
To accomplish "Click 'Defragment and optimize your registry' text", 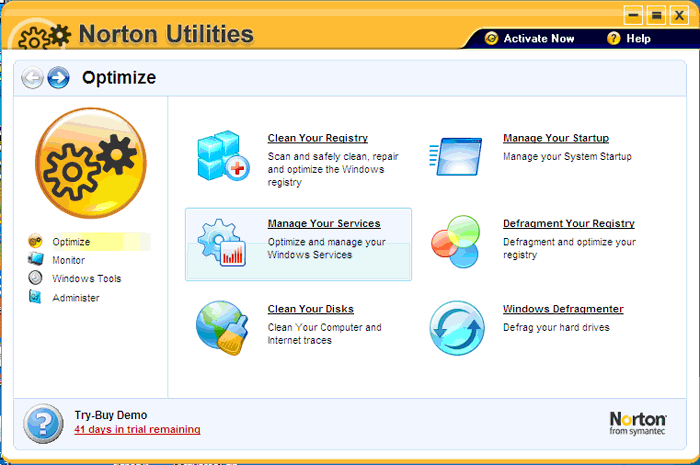I will click(569, 248).
